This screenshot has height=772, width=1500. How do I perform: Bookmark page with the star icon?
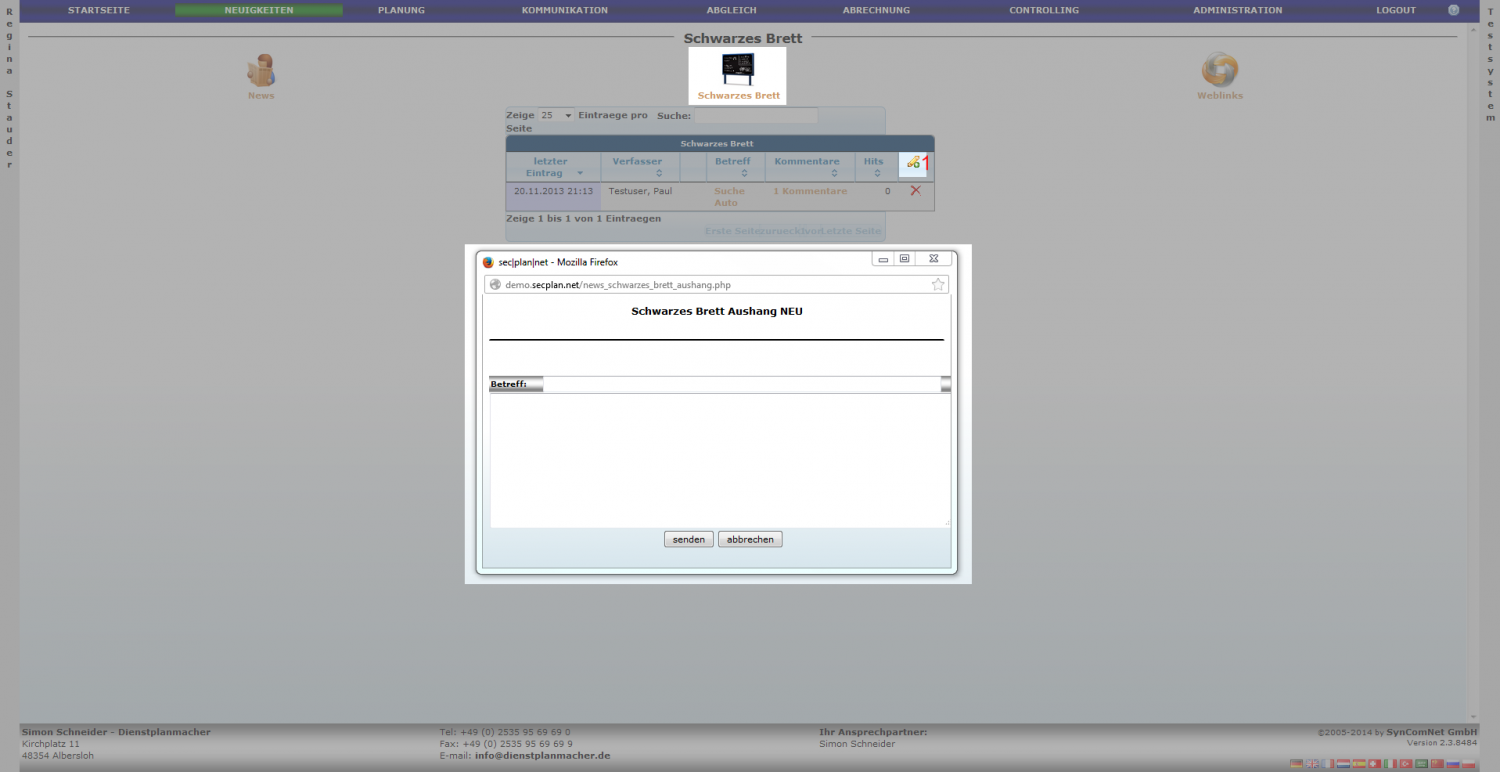pyautogui.click(x=938, y=285)
